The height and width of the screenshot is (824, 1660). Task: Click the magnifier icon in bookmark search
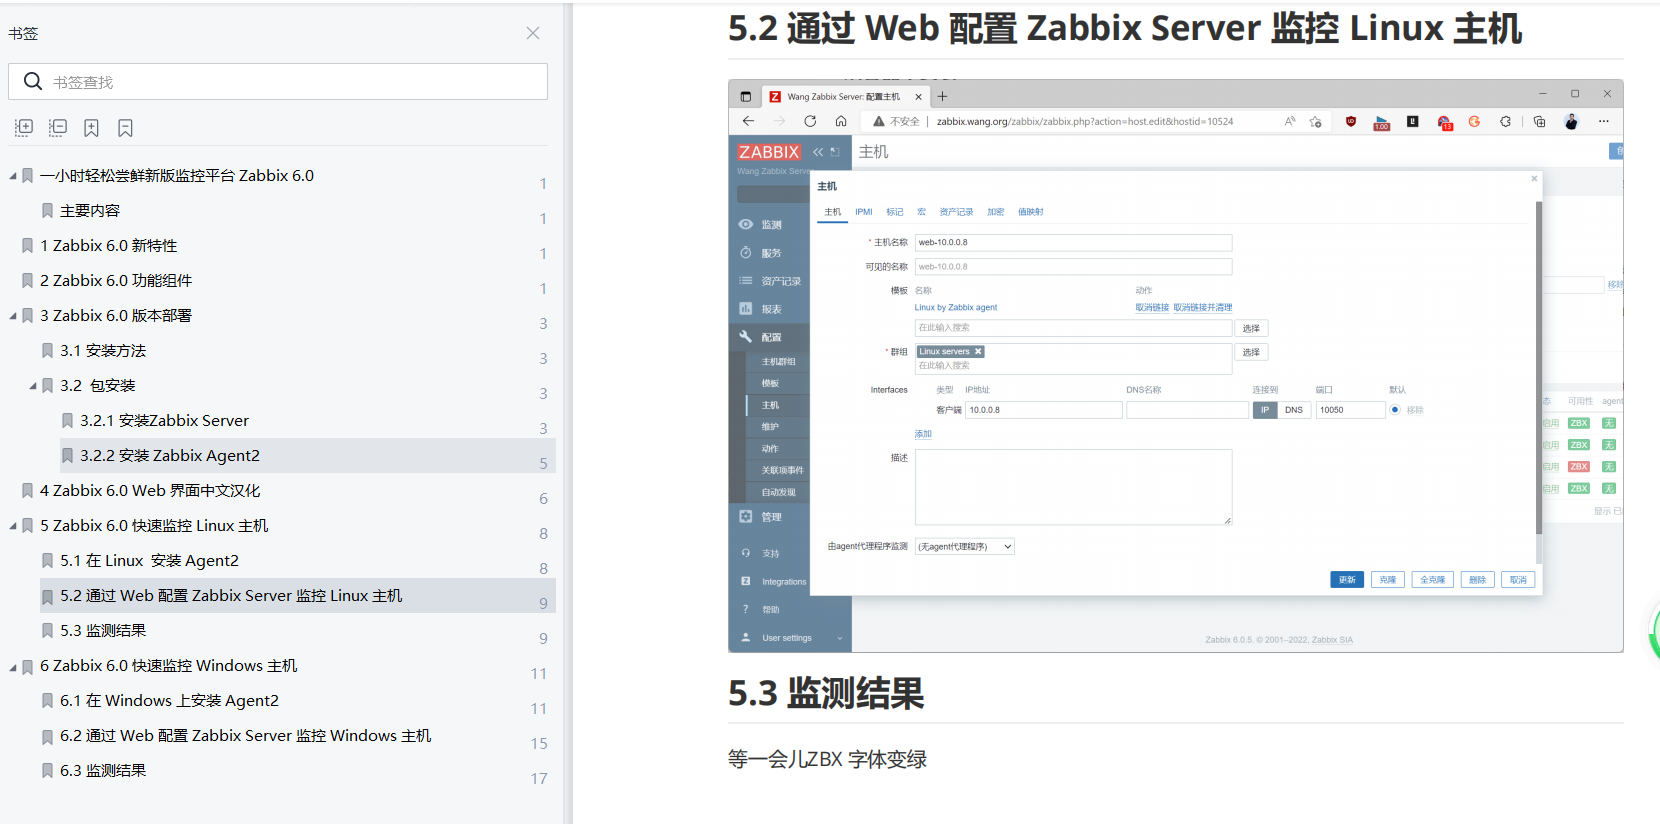tap(33, 82)
